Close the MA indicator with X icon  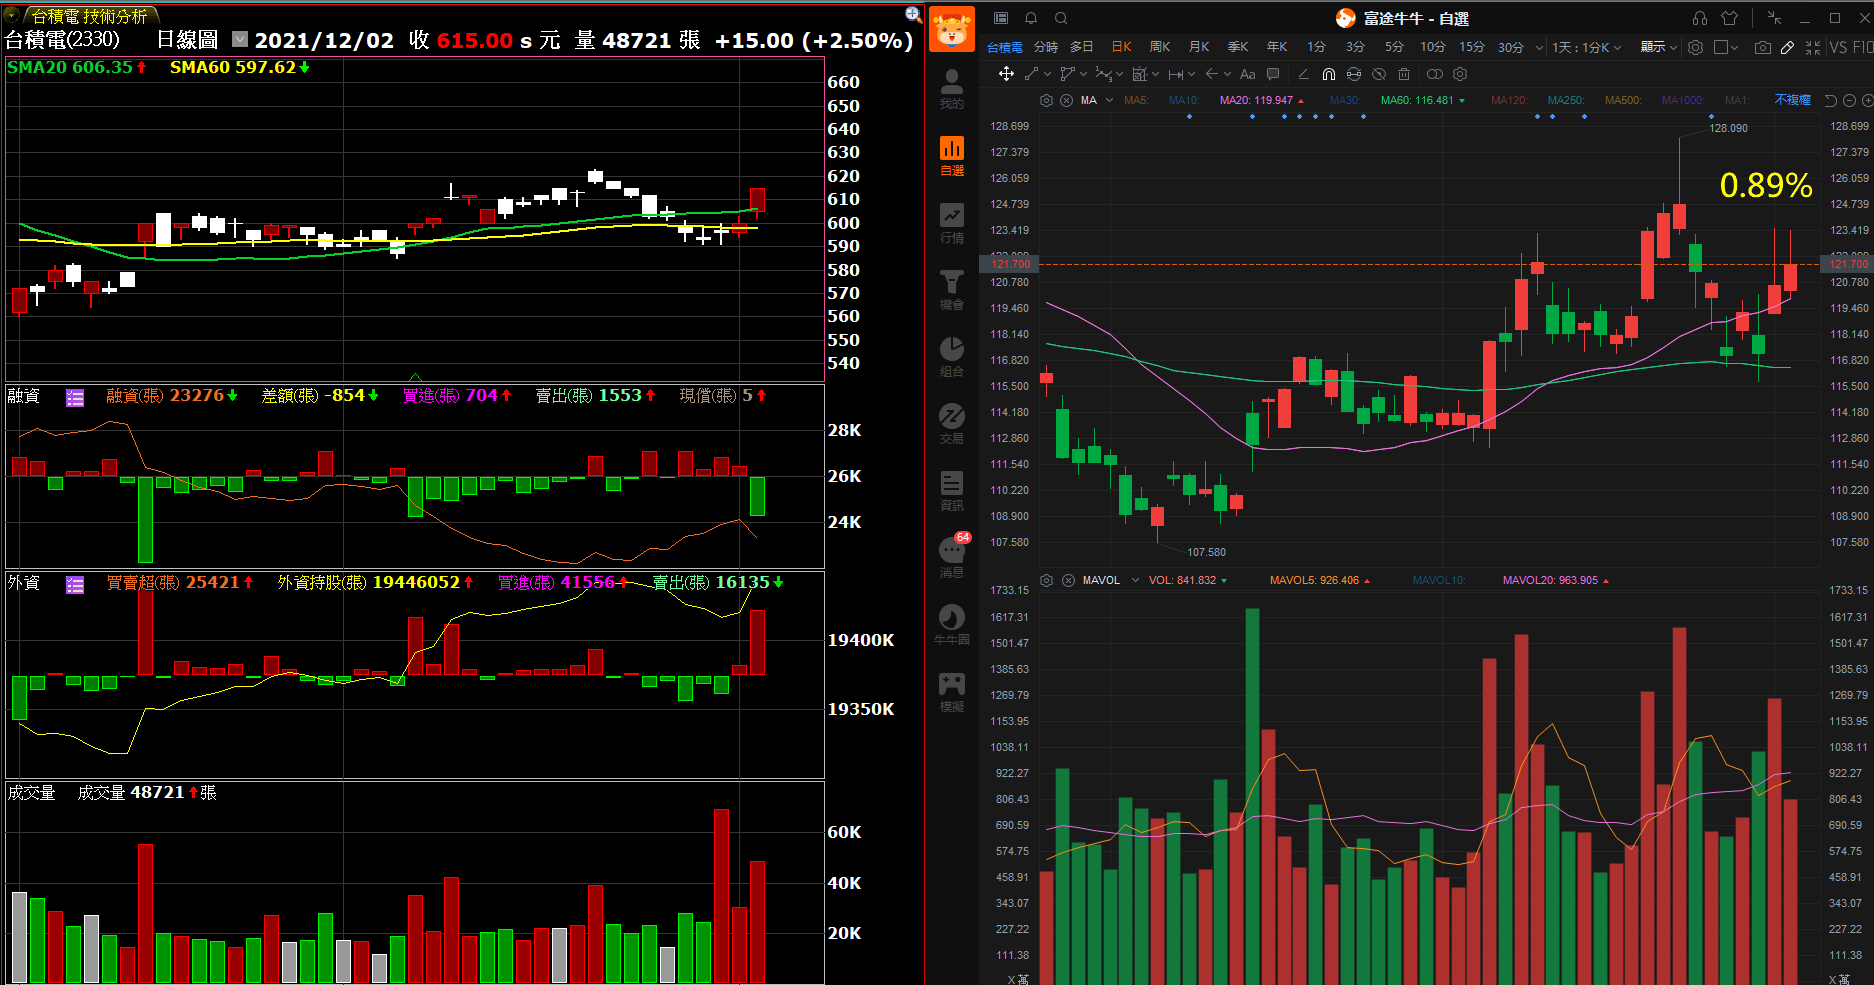point(1067,100)
